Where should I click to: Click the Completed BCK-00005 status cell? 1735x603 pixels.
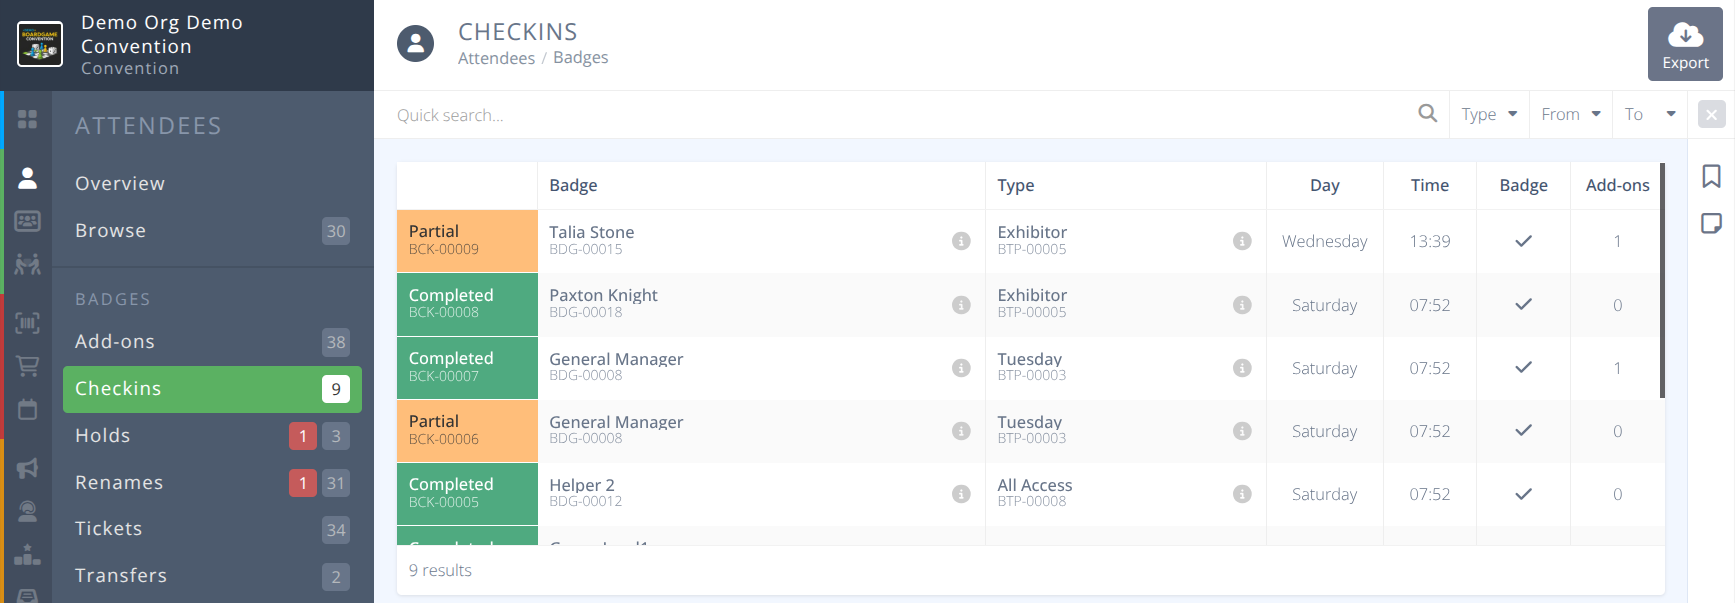(467, 494)
